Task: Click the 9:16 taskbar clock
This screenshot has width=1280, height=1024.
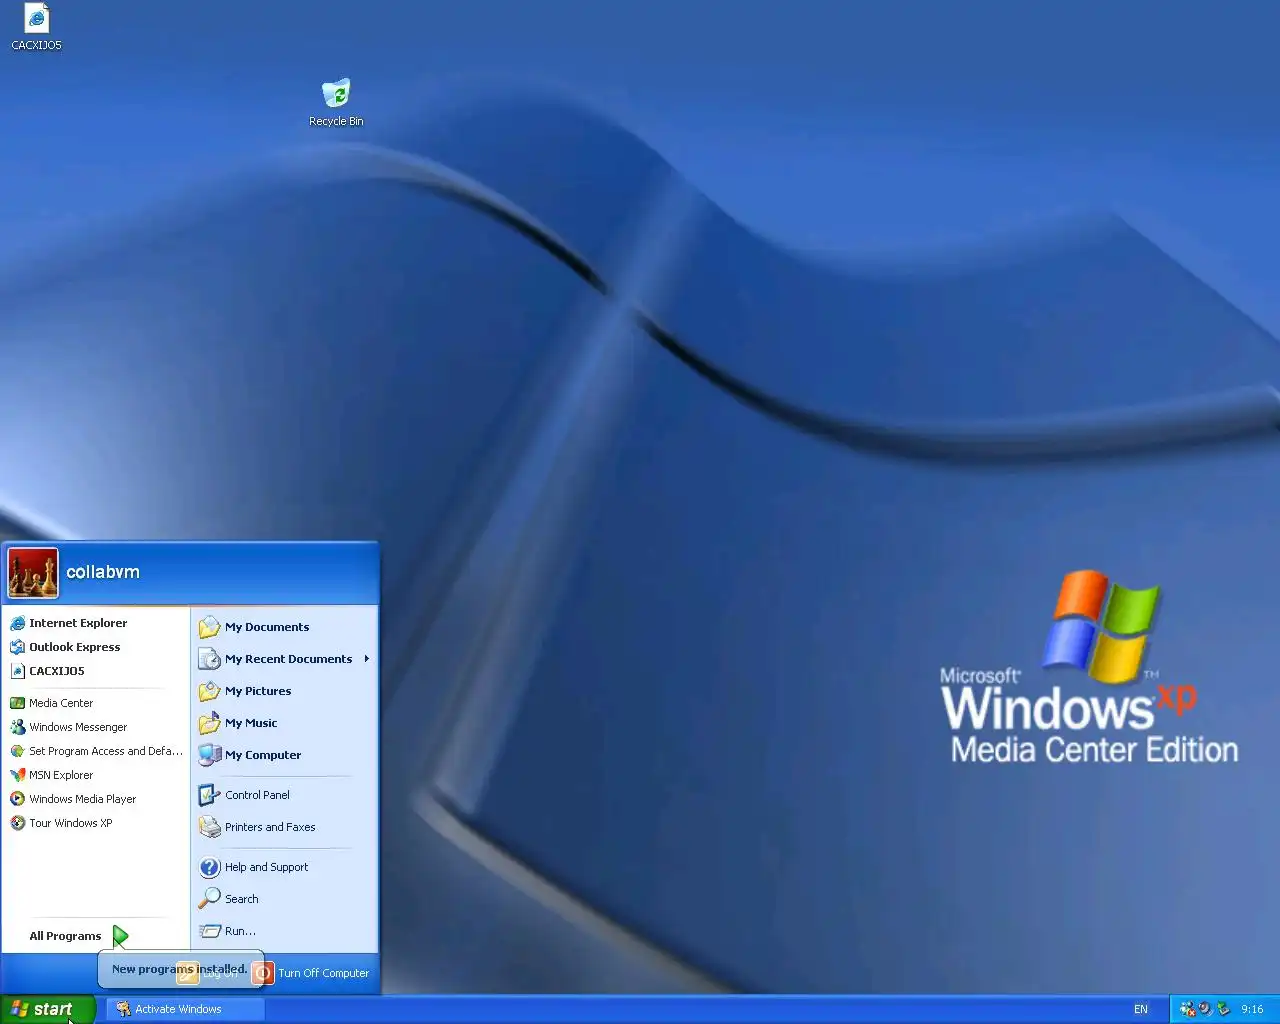Action: click(1252, 1009)
